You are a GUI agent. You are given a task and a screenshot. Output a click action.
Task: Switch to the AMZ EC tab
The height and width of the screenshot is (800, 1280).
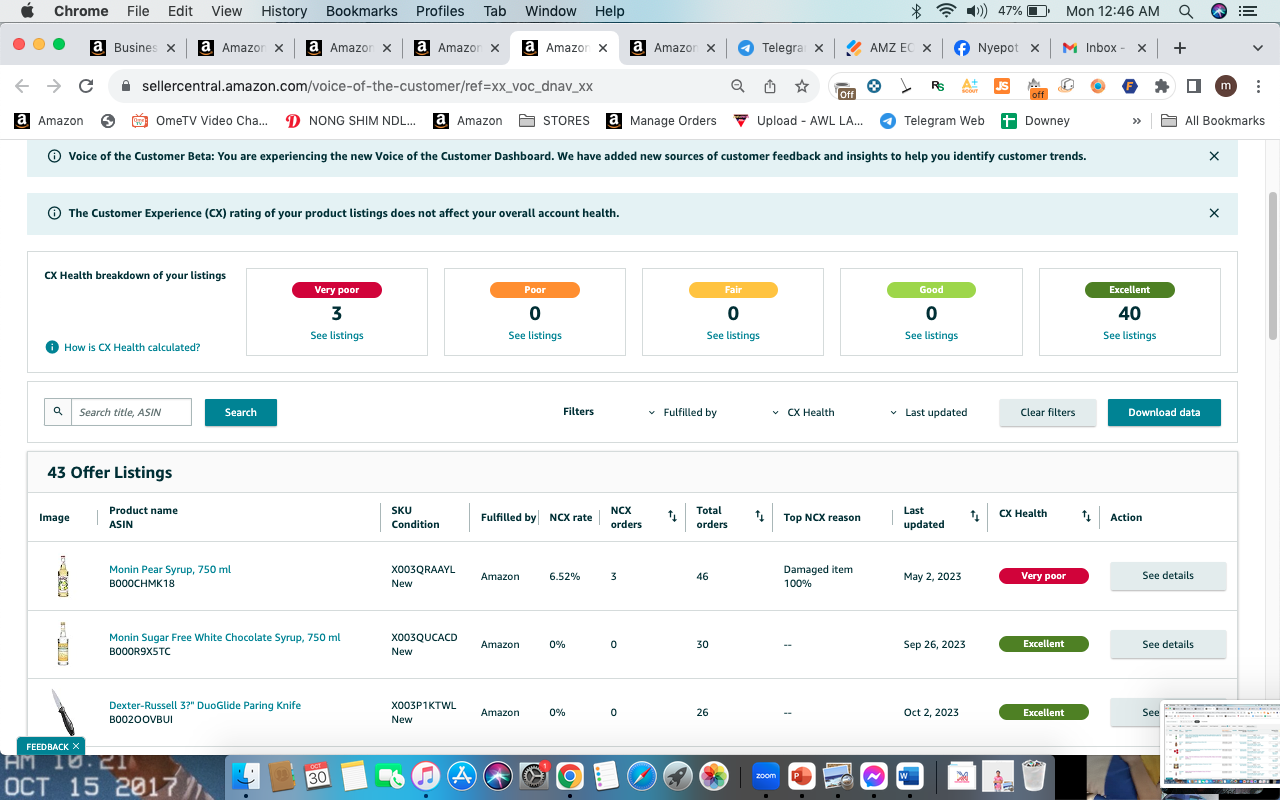click(x=888, y=48)
